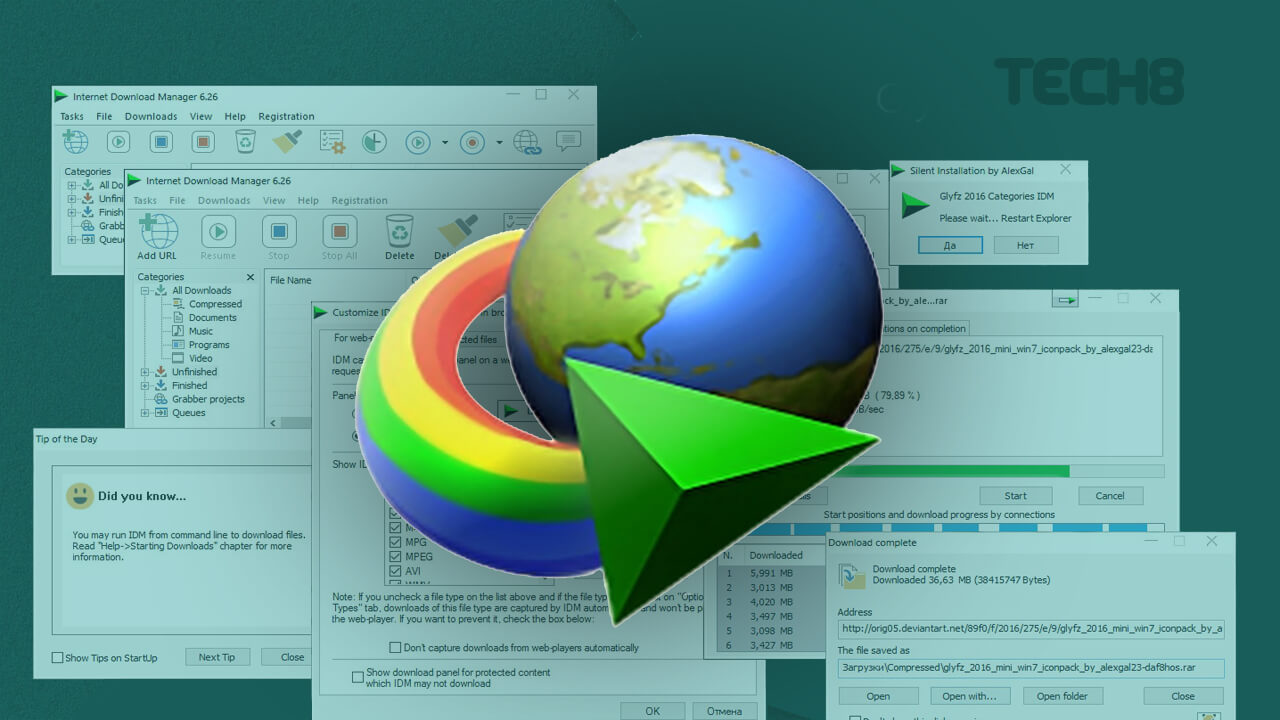Image resolution: width=1280 pixels, height=720 pixels.
Task: Click Add URL globe icon in back IDM window
Action: coord(75,141)
